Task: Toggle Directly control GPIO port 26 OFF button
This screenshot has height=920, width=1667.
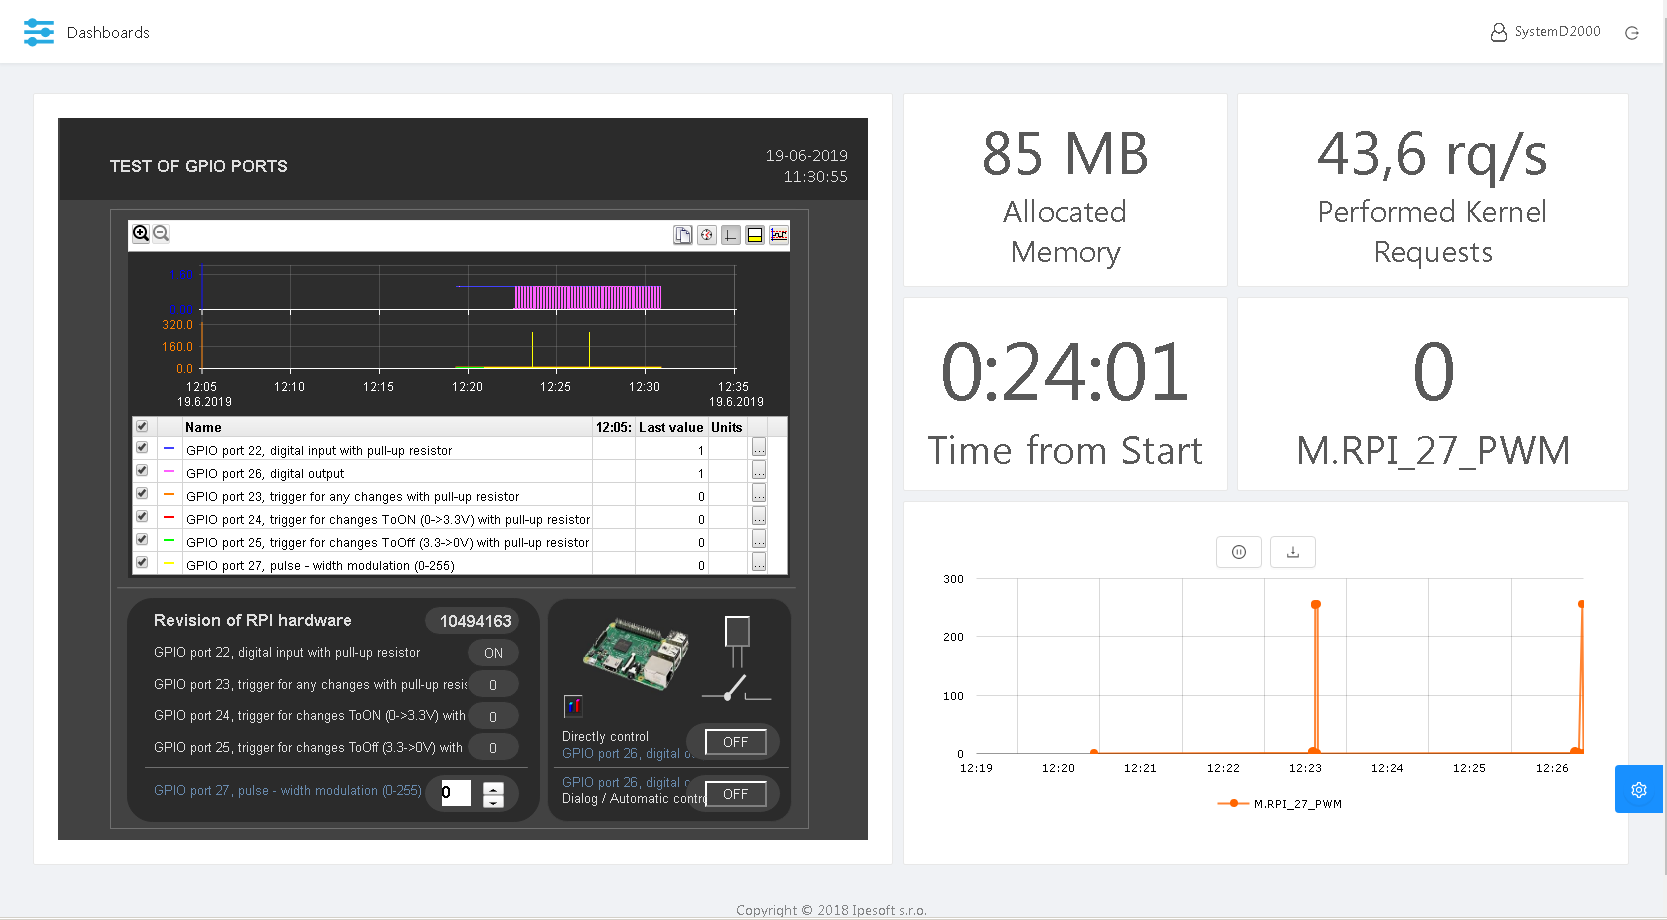Action: pyautogui.click(x=736, y=742)
